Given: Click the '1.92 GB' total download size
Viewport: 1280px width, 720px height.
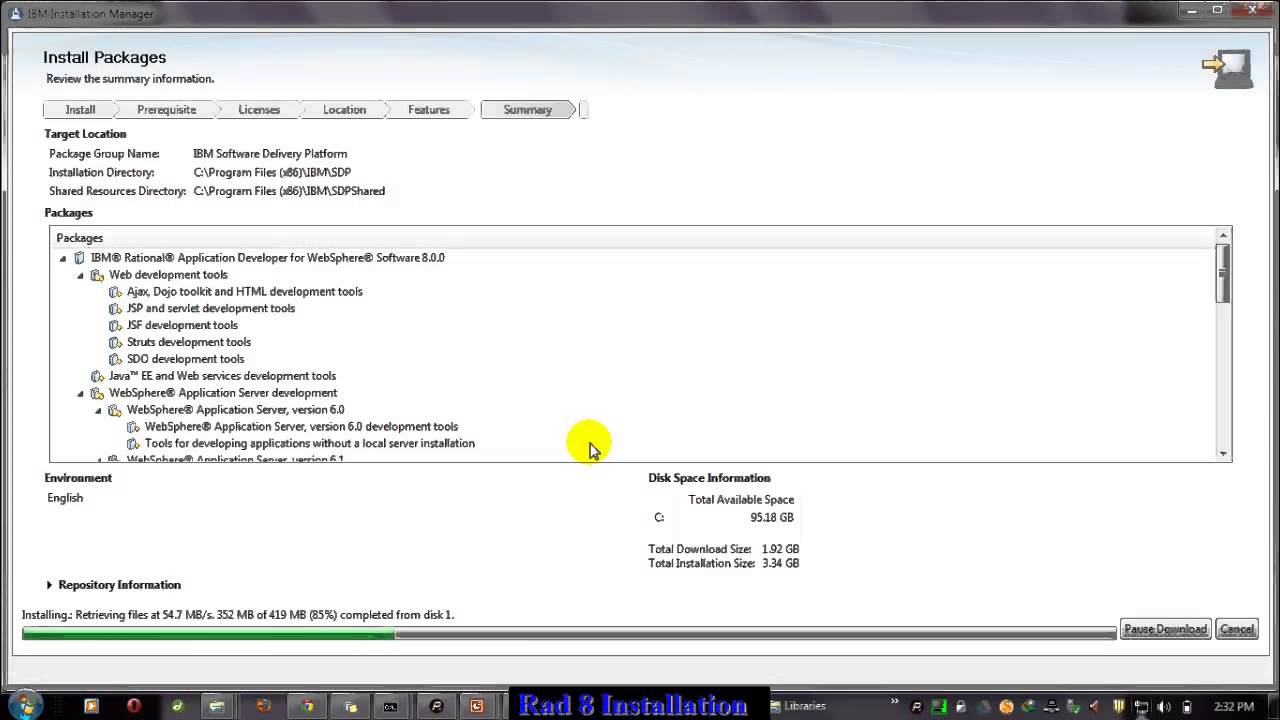Looking at the screenshot, I should [780, 549].
